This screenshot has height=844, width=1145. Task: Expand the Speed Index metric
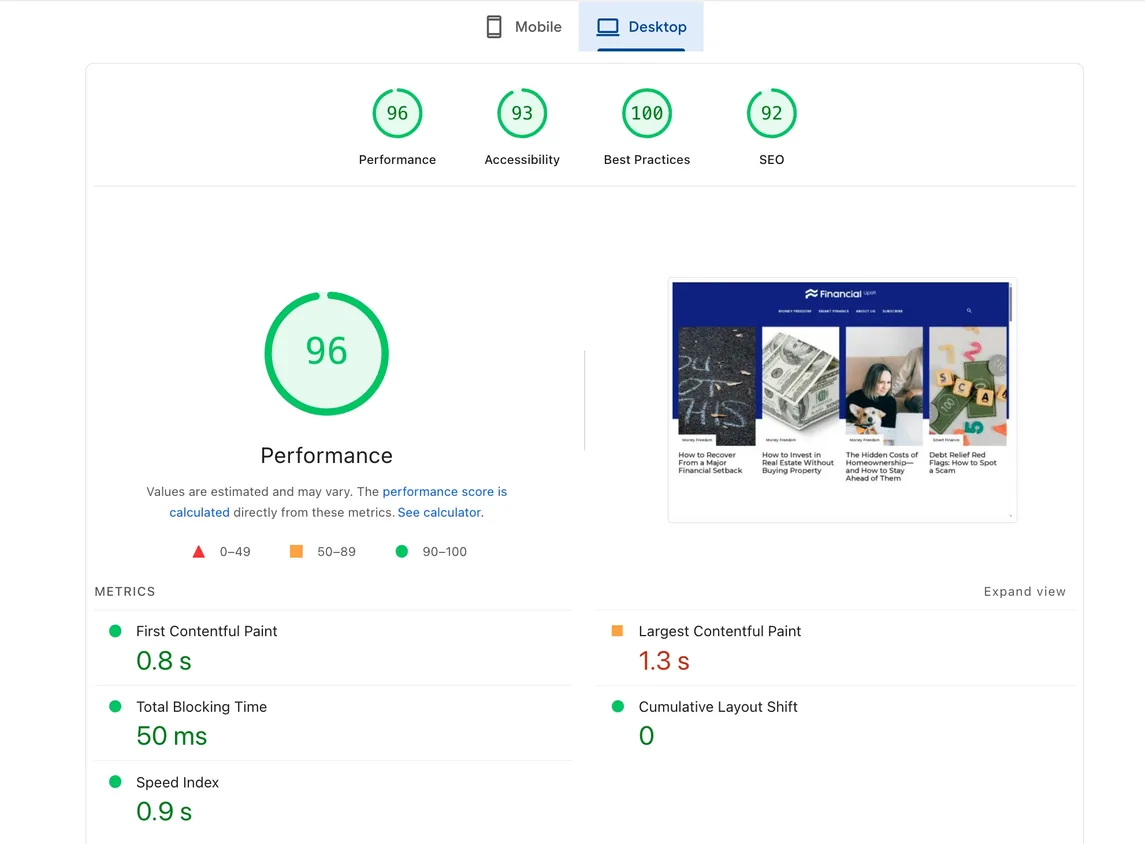(333, 799)
